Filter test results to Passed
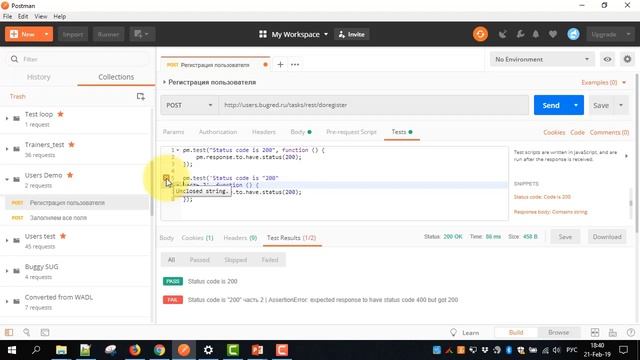Viewport: 640px width, 360px height. [x=200, y=260]
